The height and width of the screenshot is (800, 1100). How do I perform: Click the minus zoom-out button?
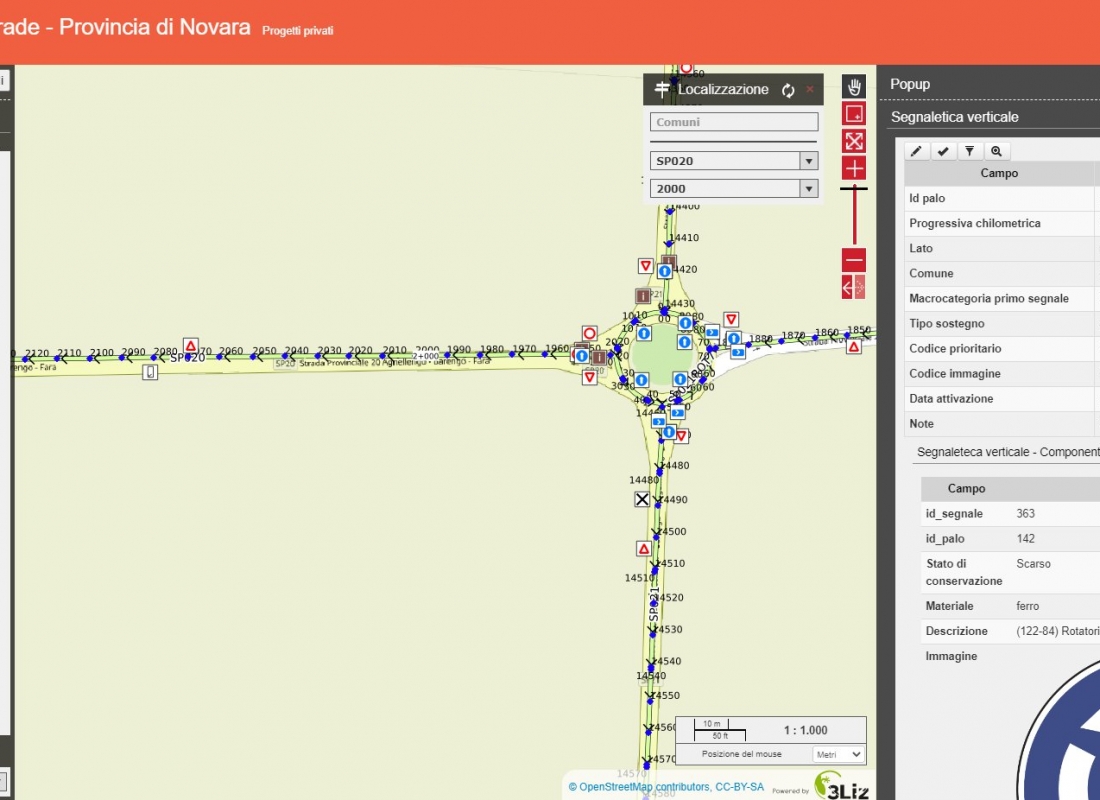(x=854, y=260)
